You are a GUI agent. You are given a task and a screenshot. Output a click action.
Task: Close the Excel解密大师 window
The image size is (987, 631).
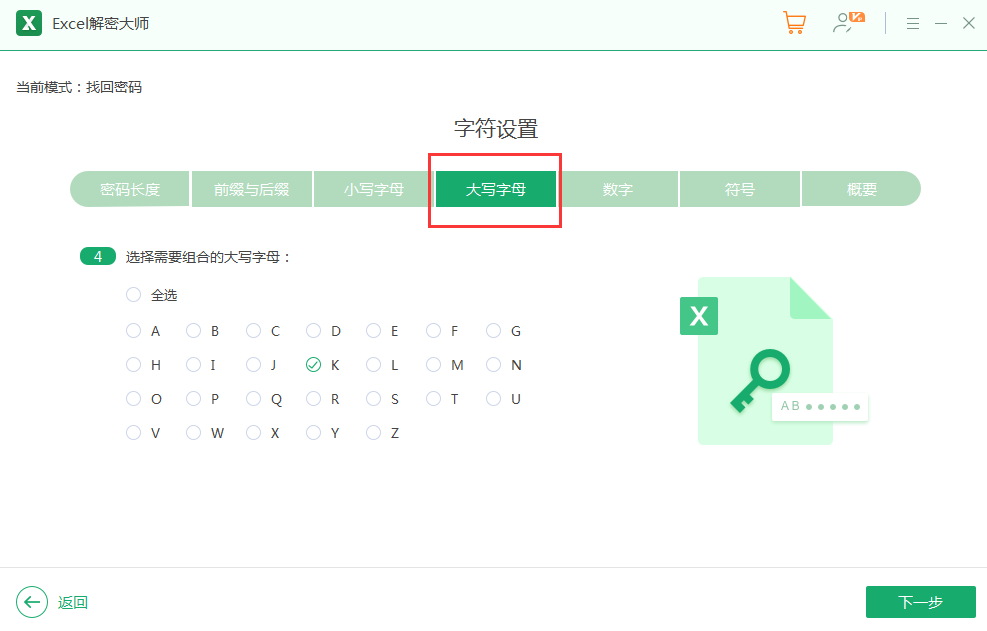(x=969, y=23)
